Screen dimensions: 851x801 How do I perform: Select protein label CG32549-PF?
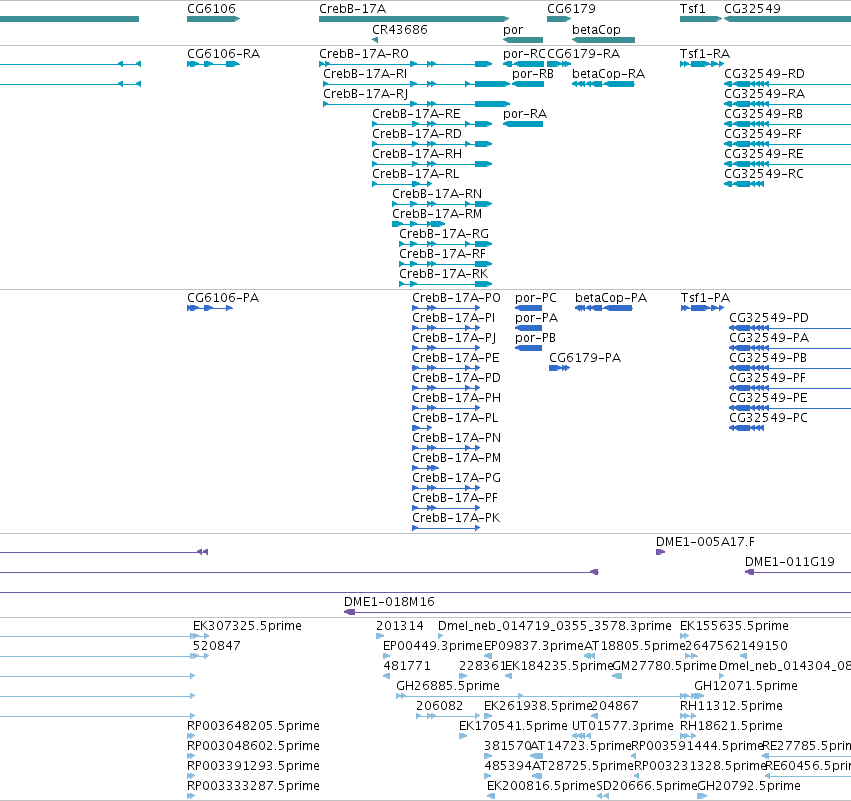coord(767,378)
